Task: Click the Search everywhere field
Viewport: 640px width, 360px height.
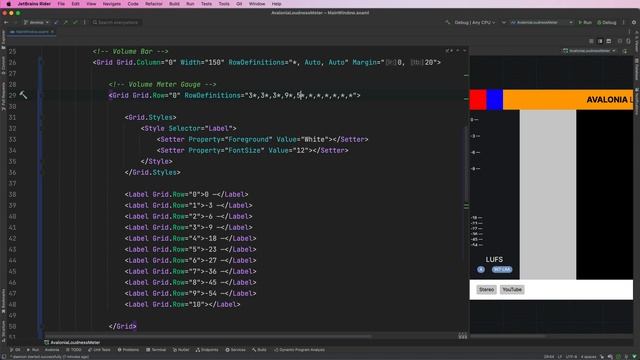Action: click(116, 22)
